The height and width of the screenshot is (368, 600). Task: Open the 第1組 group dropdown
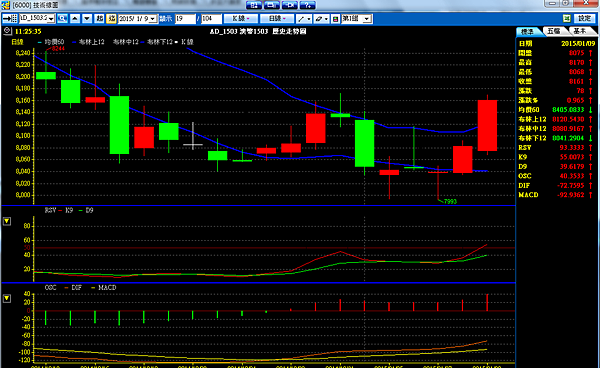click(x=367, y=19)
